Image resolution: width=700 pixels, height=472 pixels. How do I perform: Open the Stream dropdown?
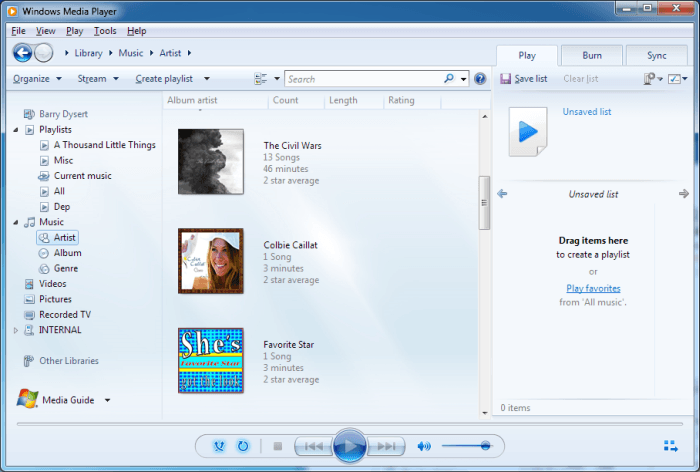tap(98, 79)
